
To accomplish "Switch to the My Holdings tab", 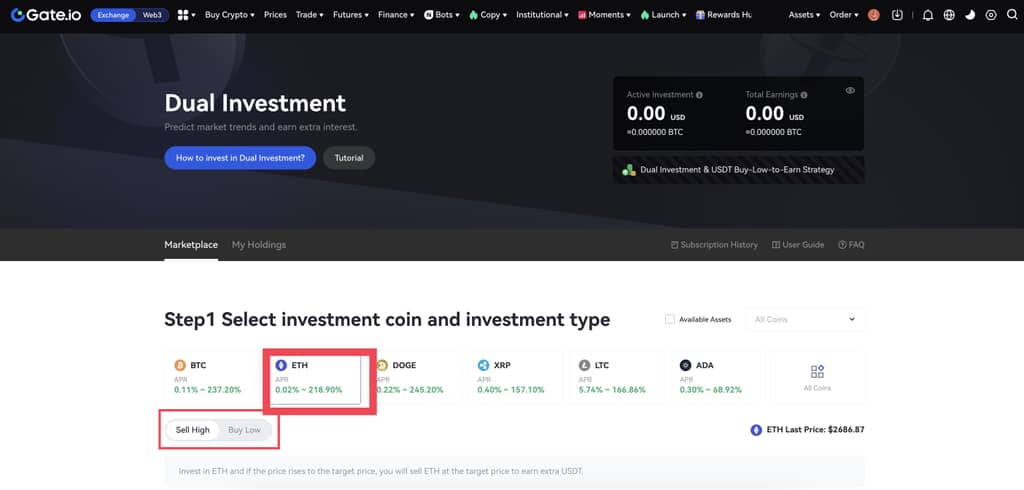I will (258, 245).
